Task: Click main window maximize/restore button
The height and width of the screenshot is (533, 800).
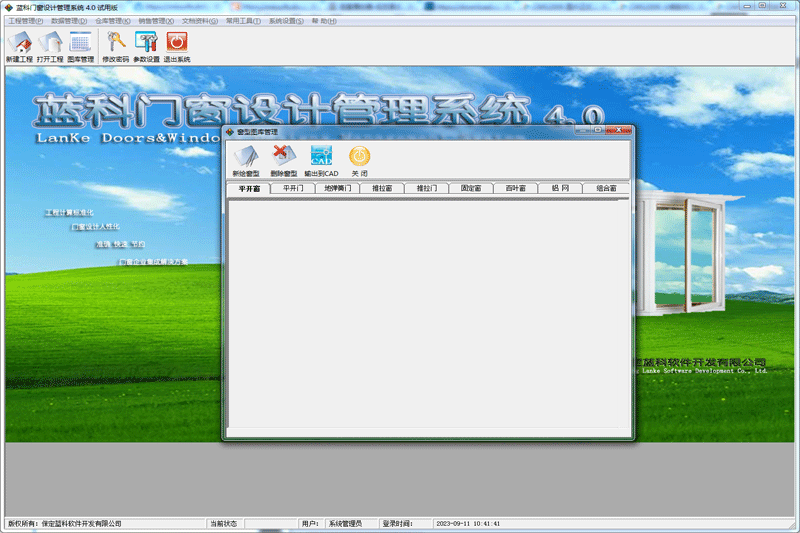Action: click(x=762, y=6)
